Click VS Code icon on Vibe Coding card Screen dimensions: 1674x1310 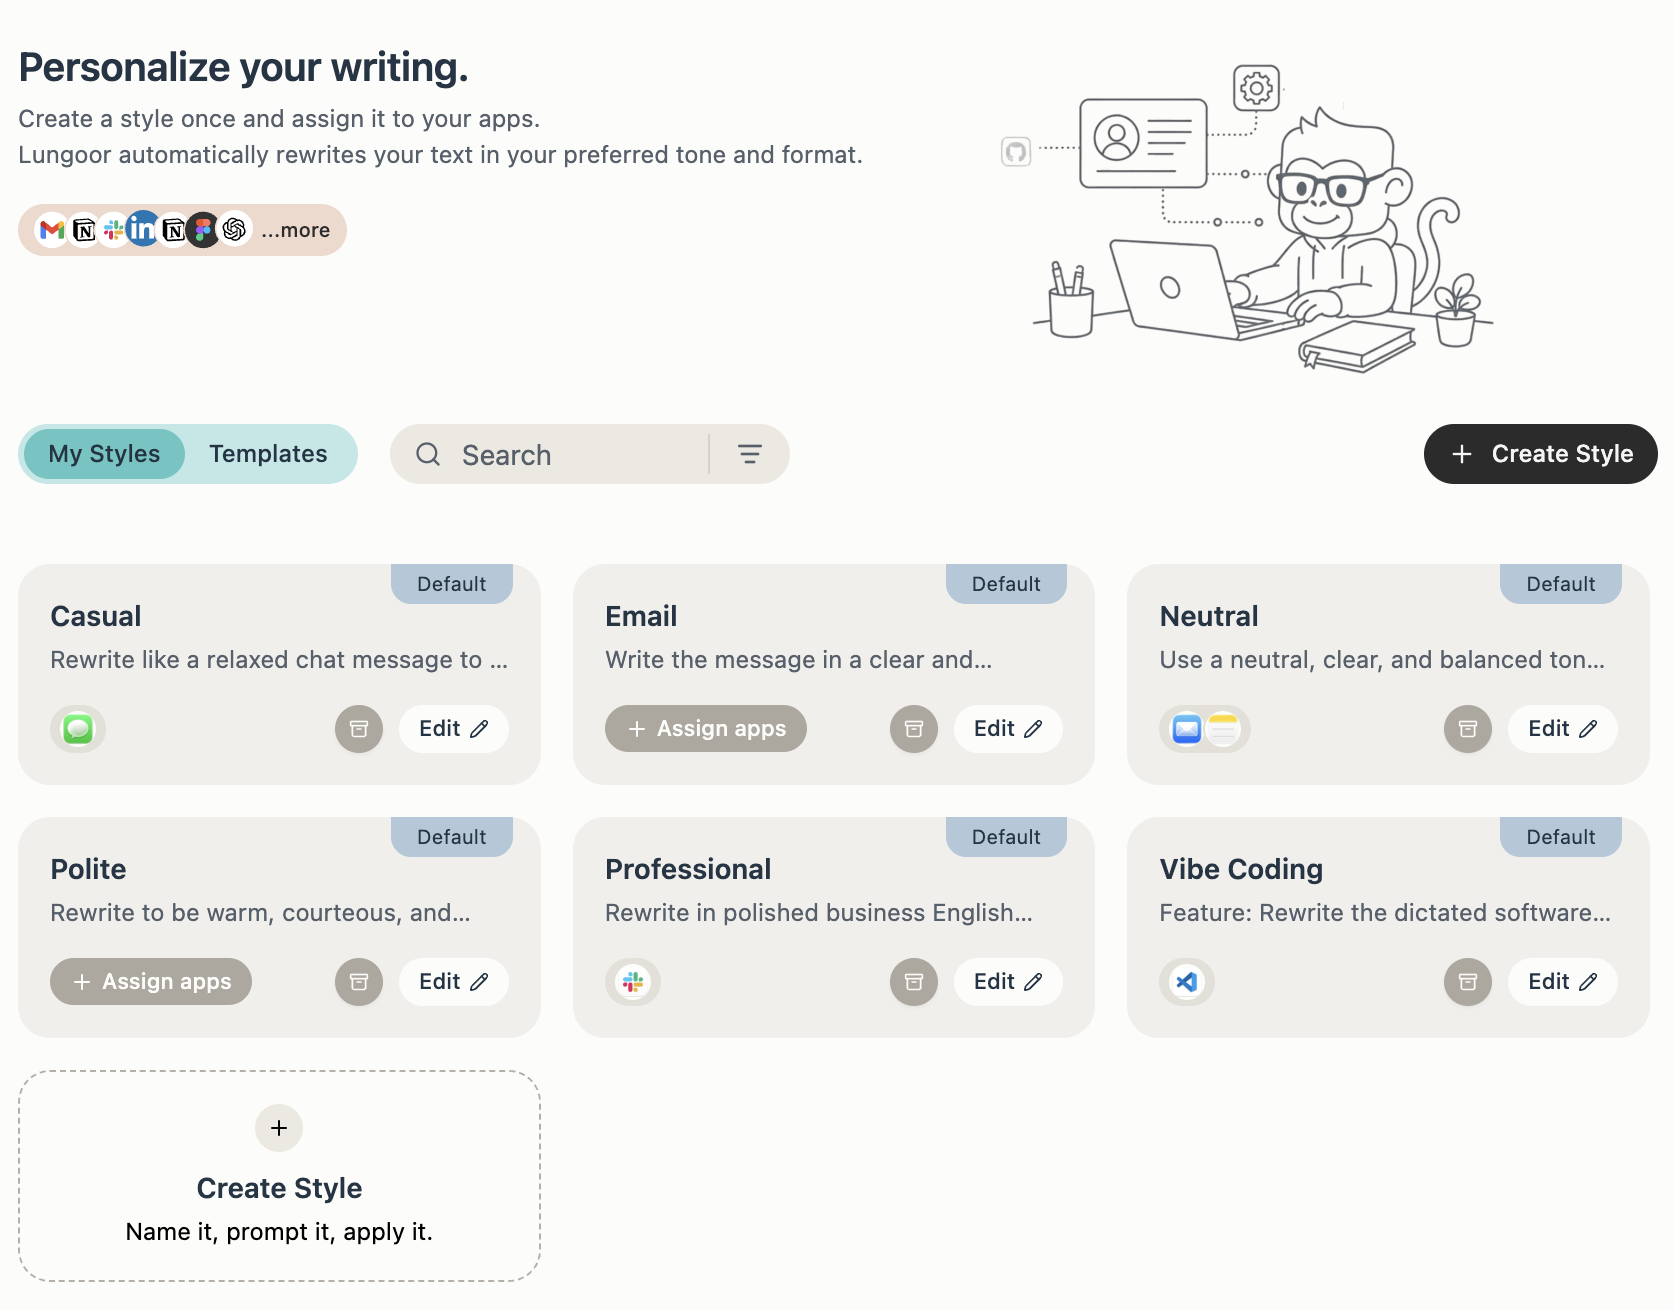pyautogui.click(x=1187, y=982)
